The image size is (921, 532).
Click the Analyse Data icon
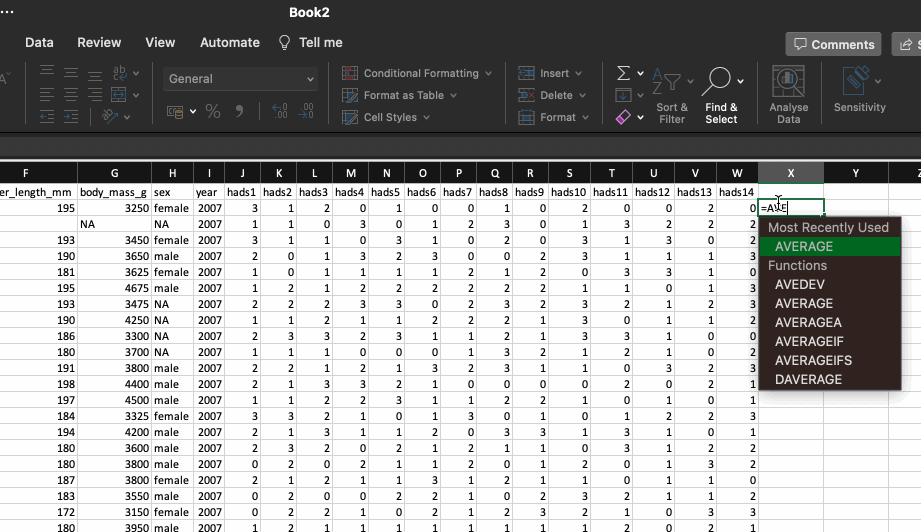(789, 82)
